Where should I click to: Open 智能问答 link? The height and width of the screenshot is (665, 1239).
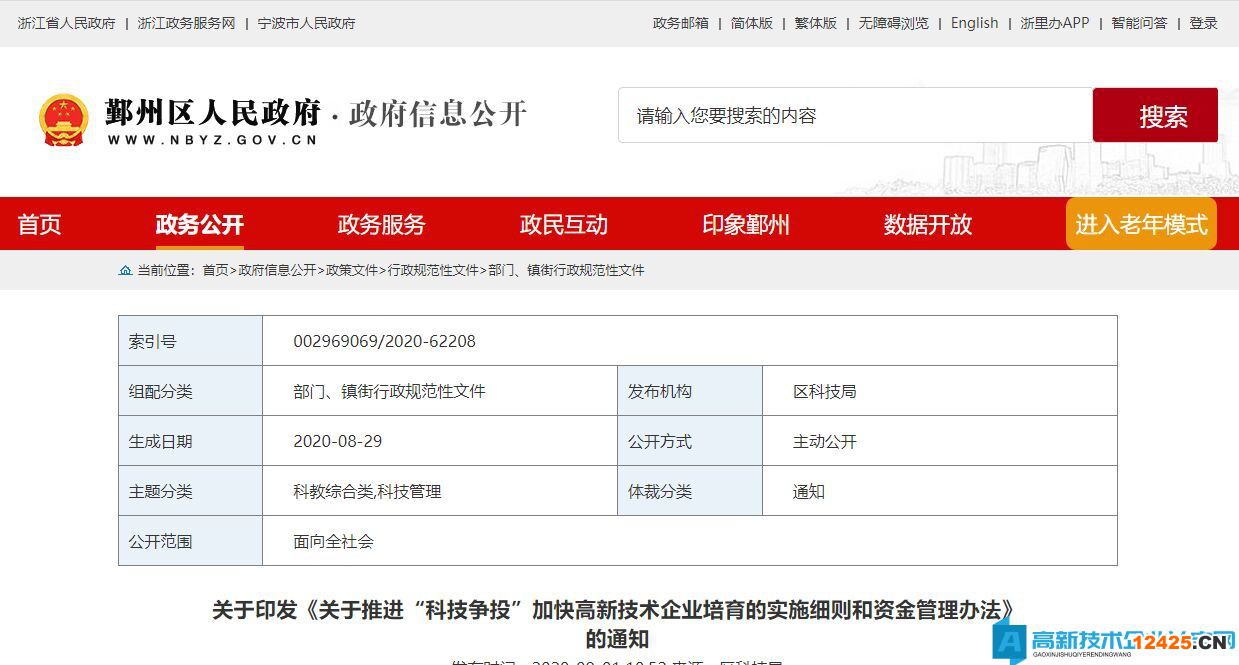(1140, 23)
